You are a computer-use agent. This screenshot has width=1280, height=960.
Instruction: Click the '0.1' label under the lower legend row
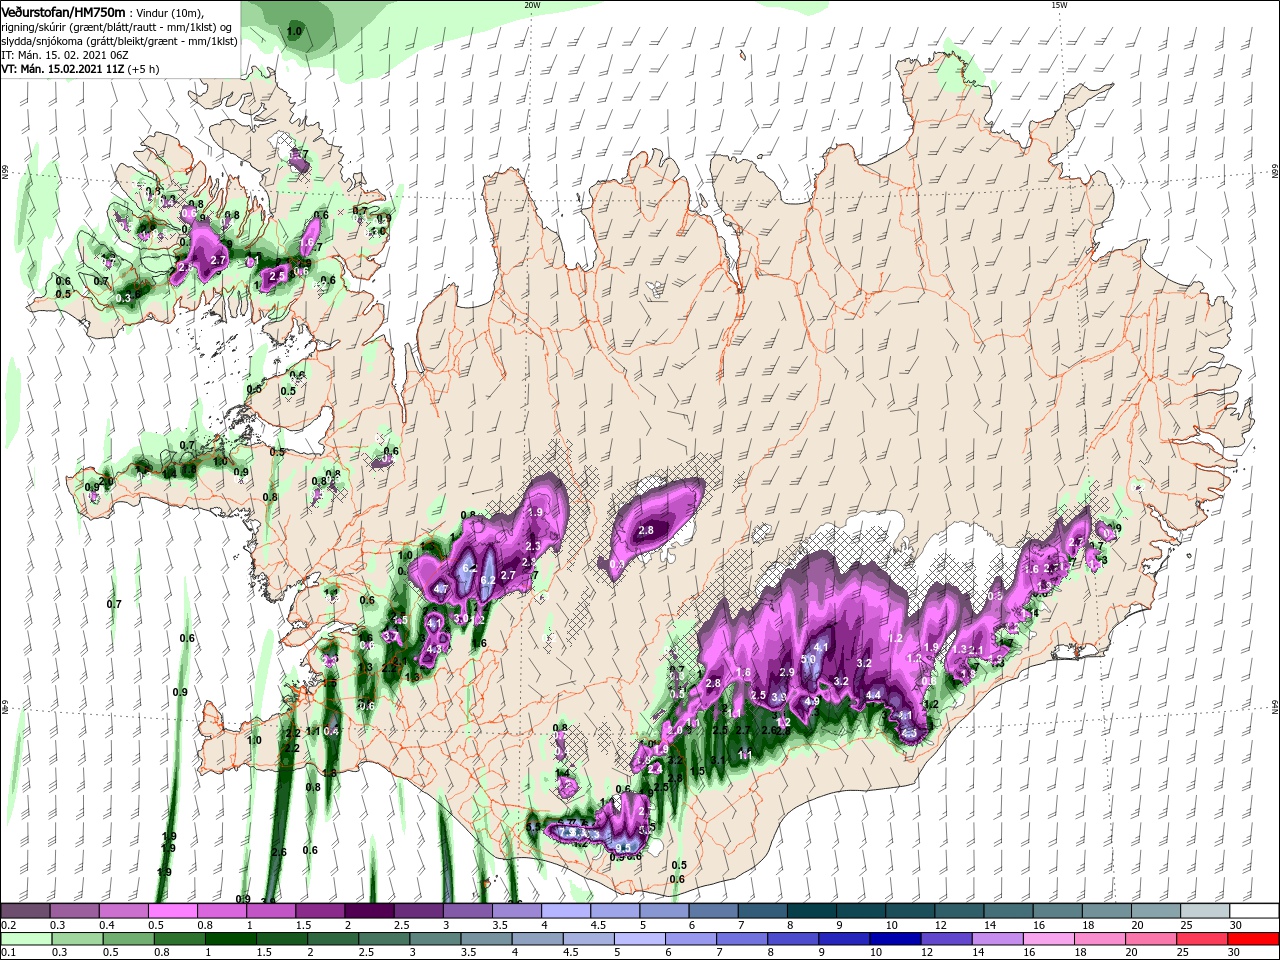tap(8, 952)
